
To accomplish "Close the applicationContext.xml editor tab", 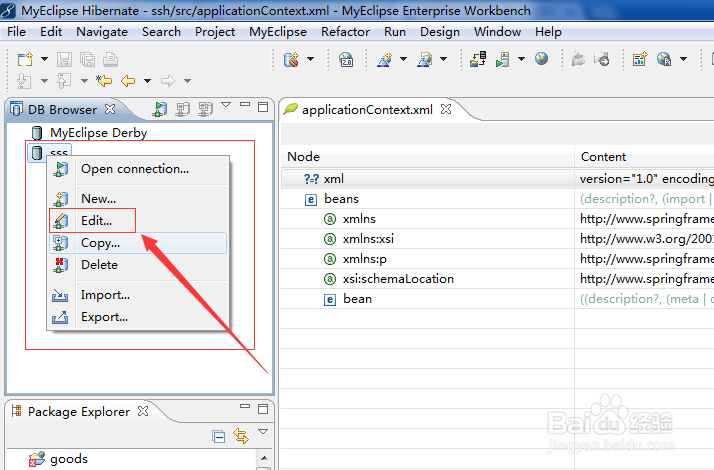I will click(x=446, y=109).
